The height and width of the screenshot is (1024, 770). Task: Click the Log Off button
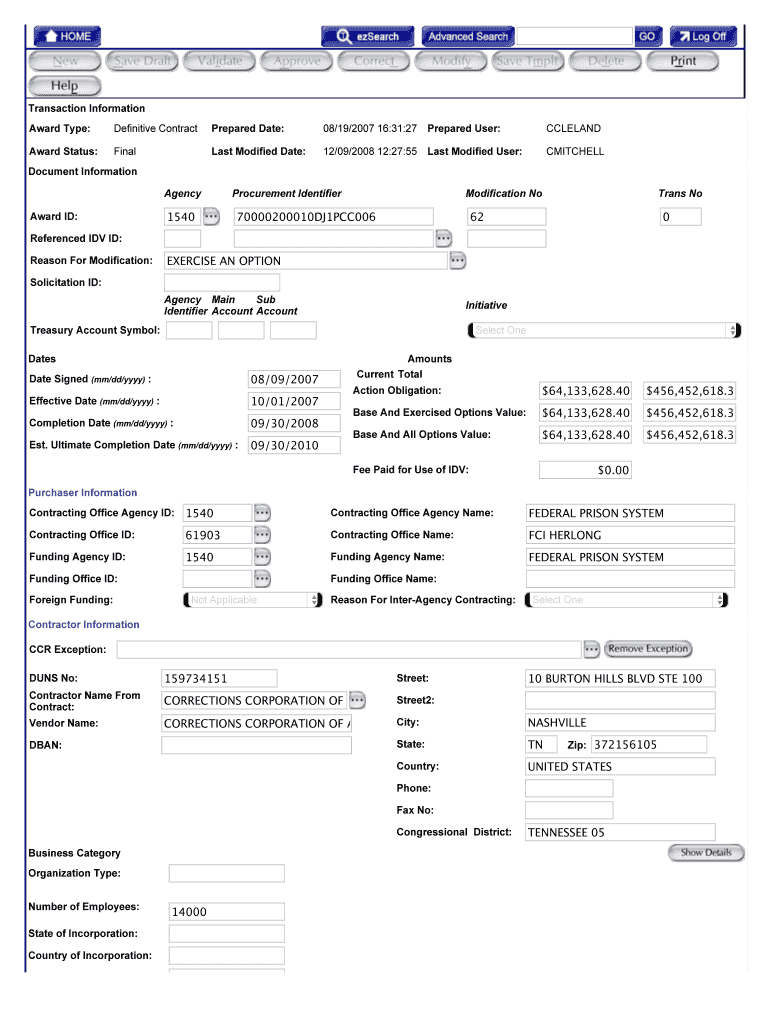(703, 36)
